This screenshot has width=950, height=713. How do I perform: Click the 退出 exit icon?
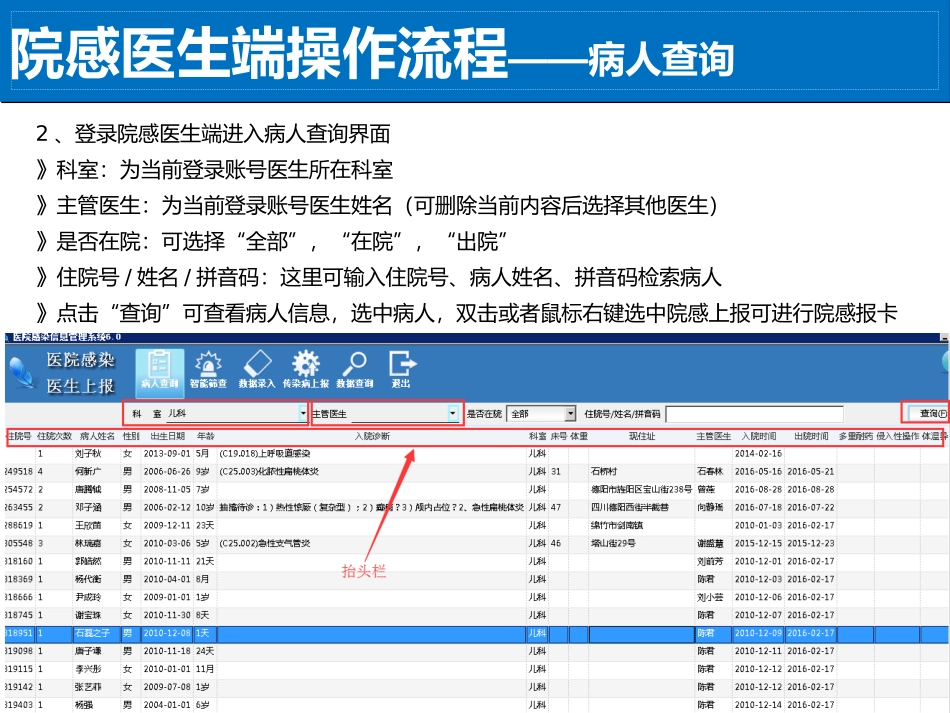coord(401,369)
